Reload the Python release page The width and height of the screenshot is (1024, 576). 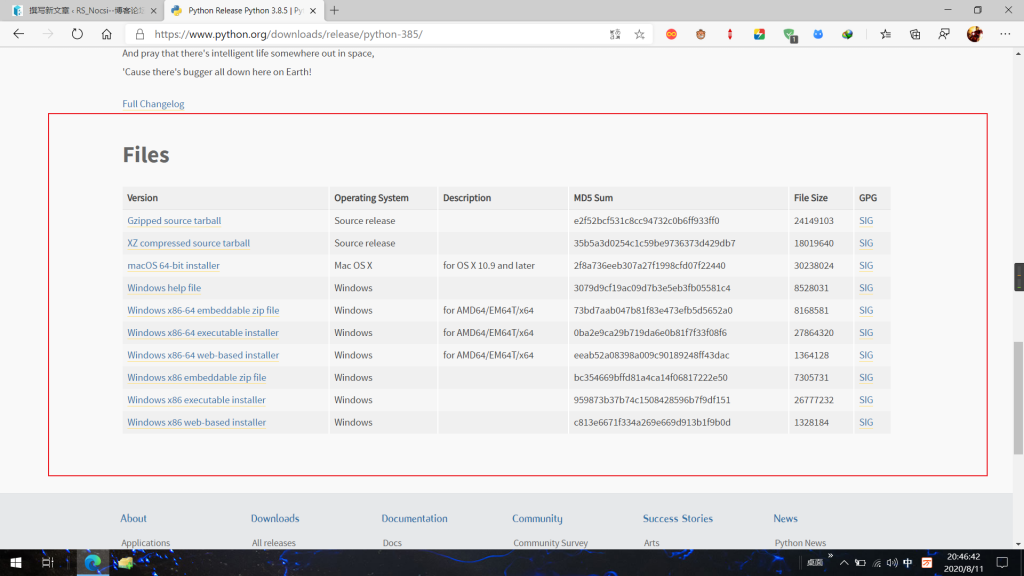pyautogui.click(x=77, y=34)
